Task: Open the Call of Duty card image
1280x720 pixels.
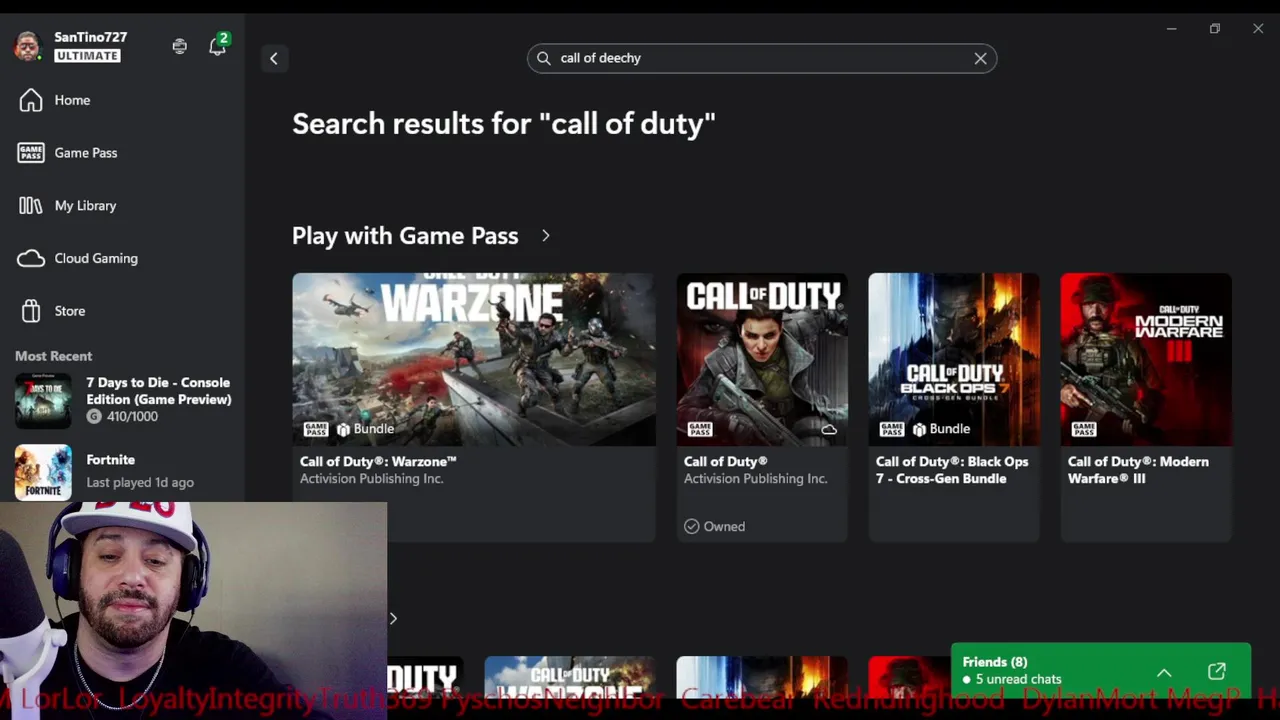Action: pos(762,359)
